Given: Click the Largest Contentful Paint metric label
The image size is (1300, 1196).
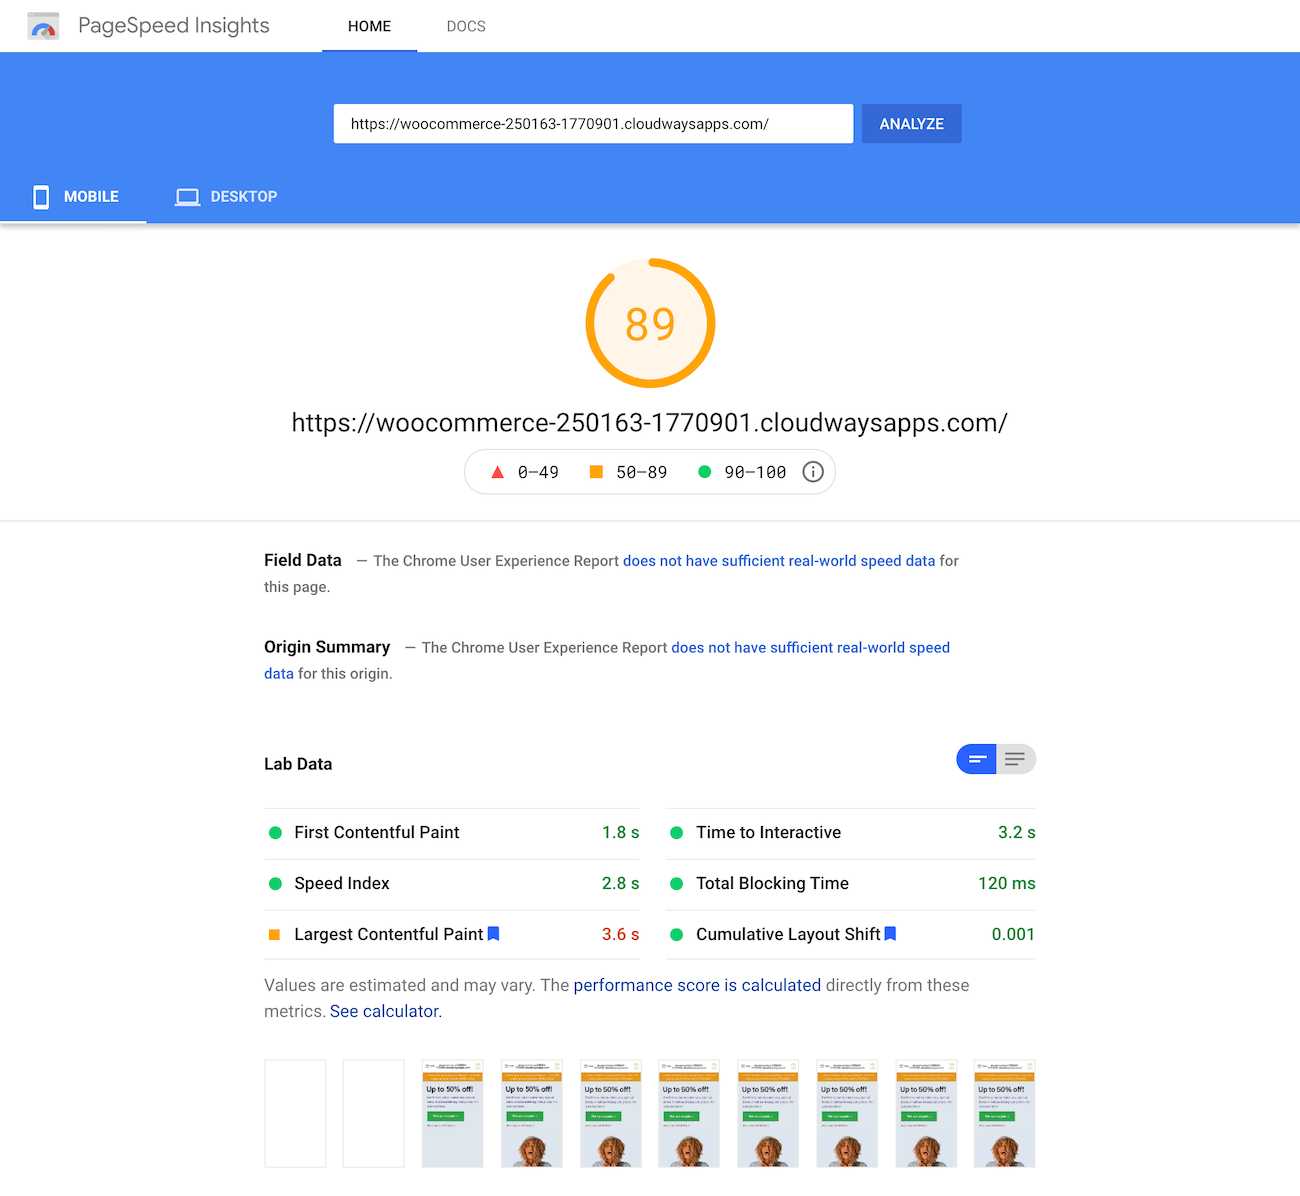Looking at the screenshot, I should pyautogui.click(x=389, y=934).
